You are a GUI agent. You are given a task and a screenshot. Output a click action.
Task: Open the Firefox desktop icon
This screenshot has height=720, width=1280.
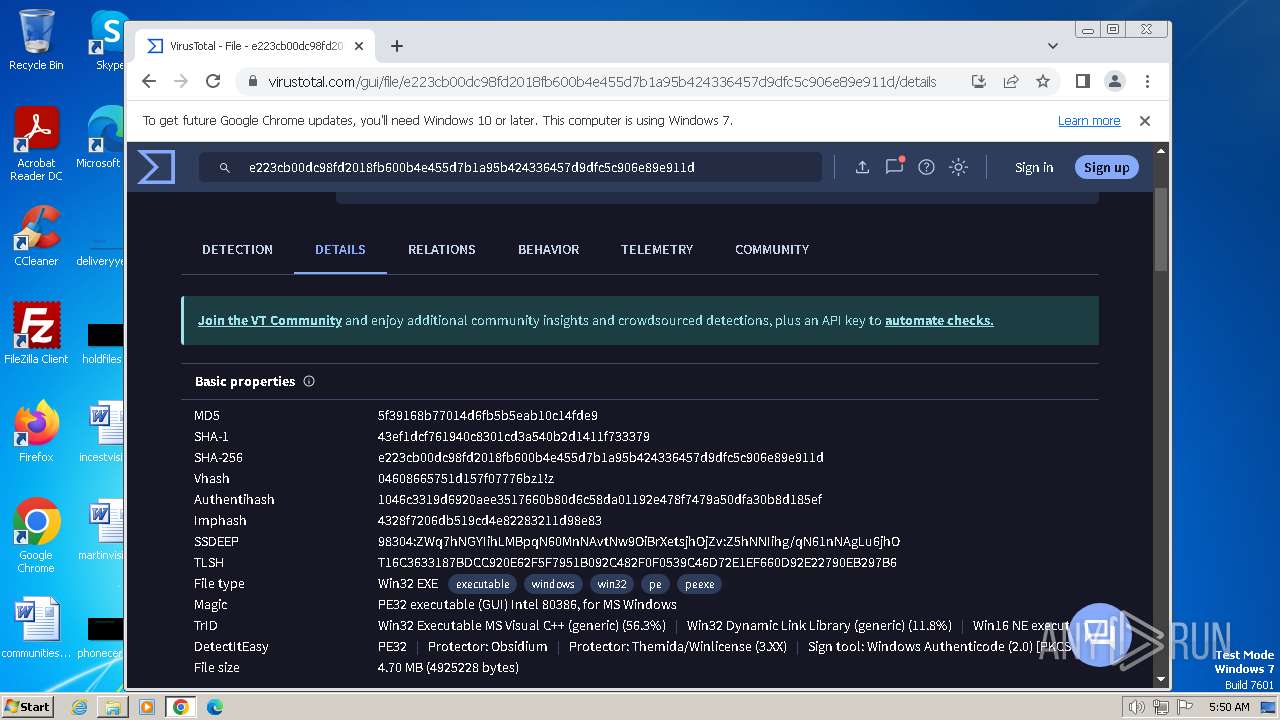36,431
